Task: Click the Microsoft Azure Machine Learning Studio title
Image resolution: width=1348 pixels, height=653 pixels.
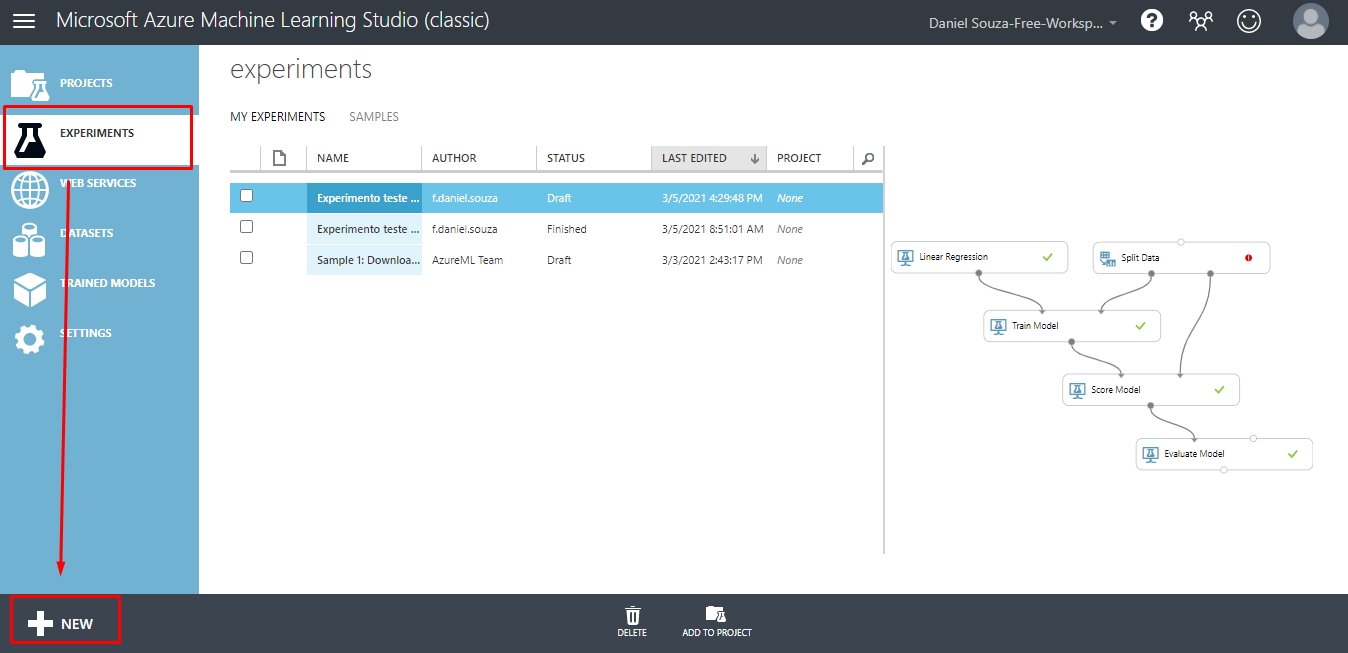Action: pos(273,20)
